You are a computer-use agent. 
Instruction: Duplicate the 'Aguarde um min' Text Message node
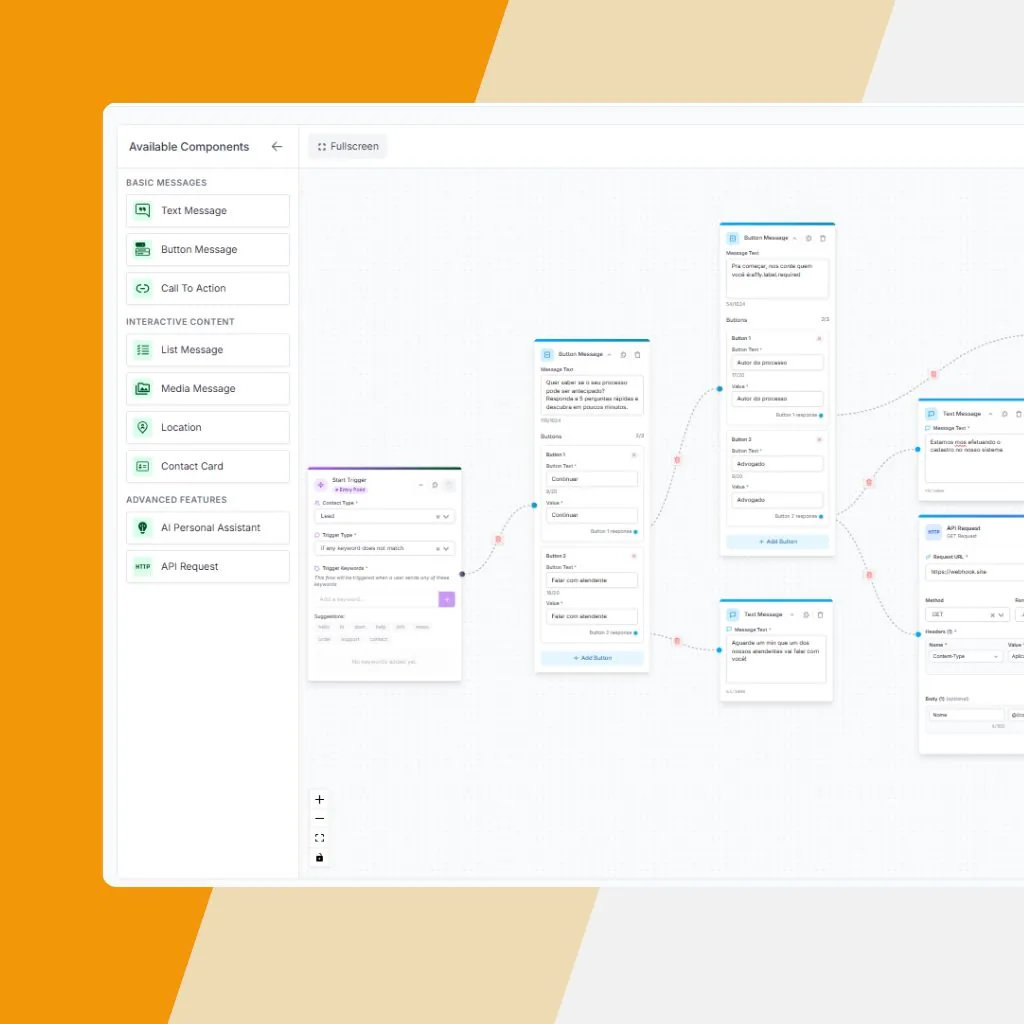click(806, 615)
